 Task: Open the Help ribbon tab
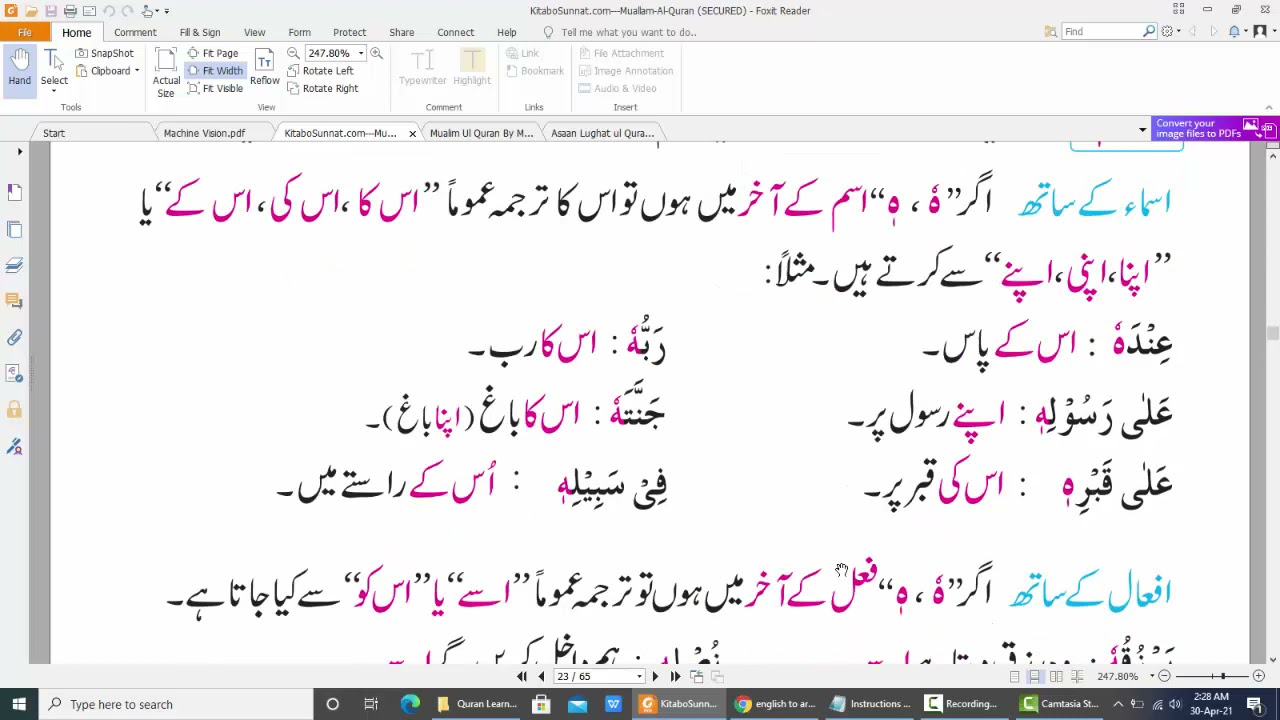point(507,32)
